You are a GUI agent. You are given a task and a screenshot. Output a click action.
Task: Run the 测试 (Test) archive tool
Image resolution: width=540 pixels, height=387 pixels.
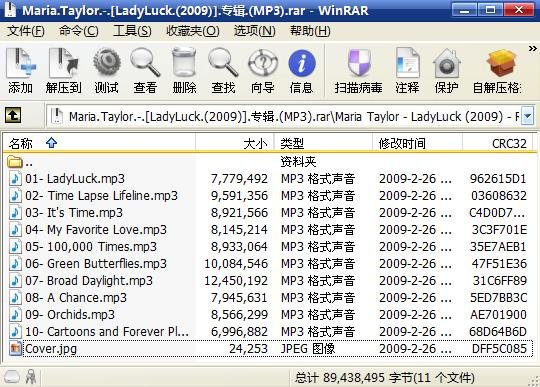(x=107, y=71)
